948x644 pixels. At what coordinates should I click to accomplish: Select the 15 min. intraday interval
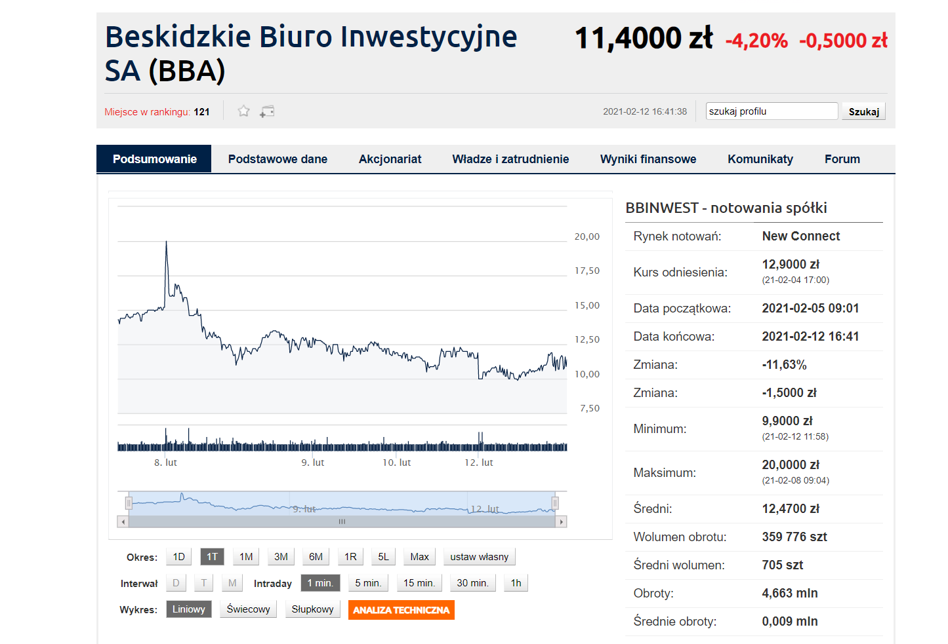click(x=419, y=583)
